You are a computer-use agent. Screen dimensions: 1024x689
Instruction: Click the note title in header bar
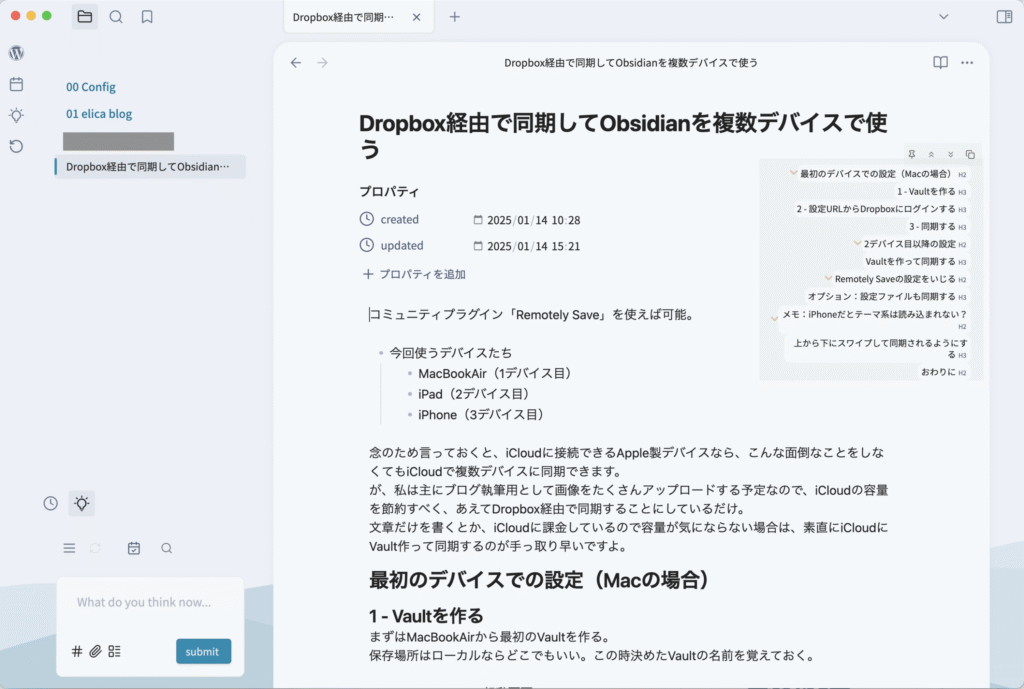[x=631, y=63]
